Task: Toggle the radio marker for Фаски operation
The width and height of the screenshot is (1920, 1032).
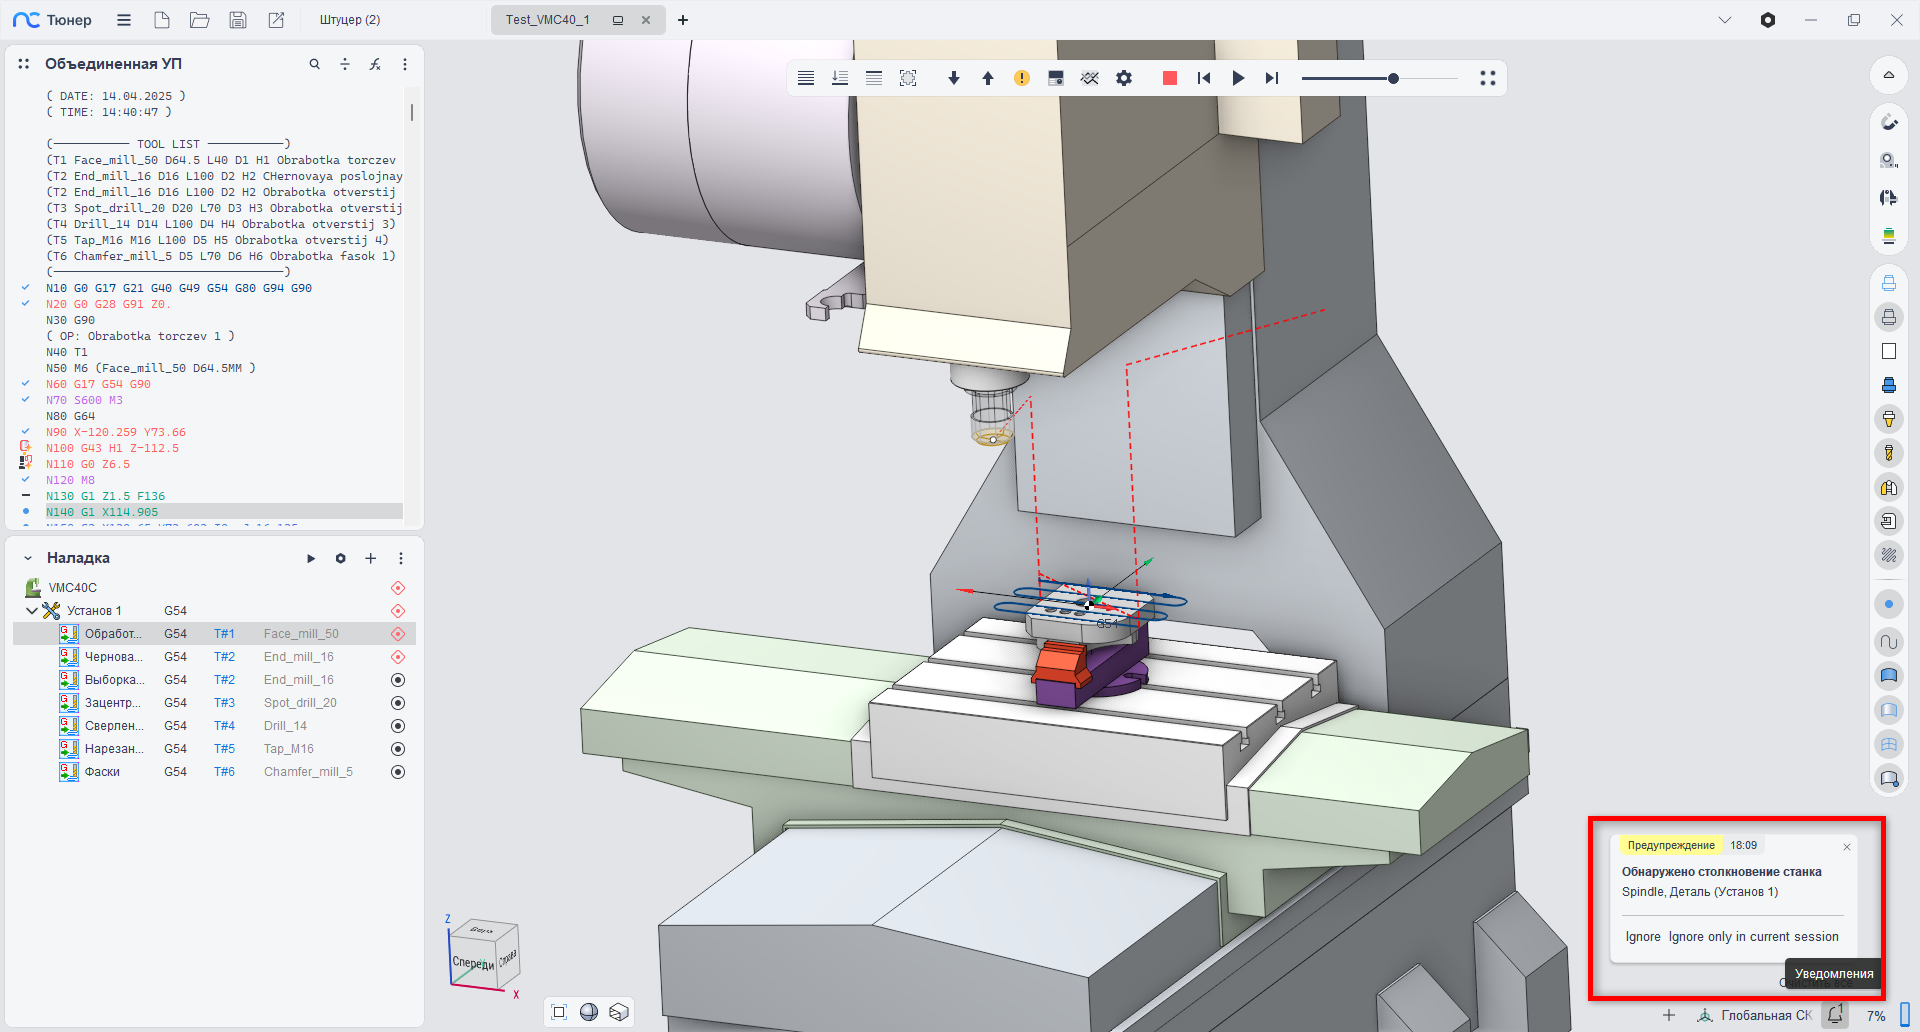Action: [x=398, y=772]
